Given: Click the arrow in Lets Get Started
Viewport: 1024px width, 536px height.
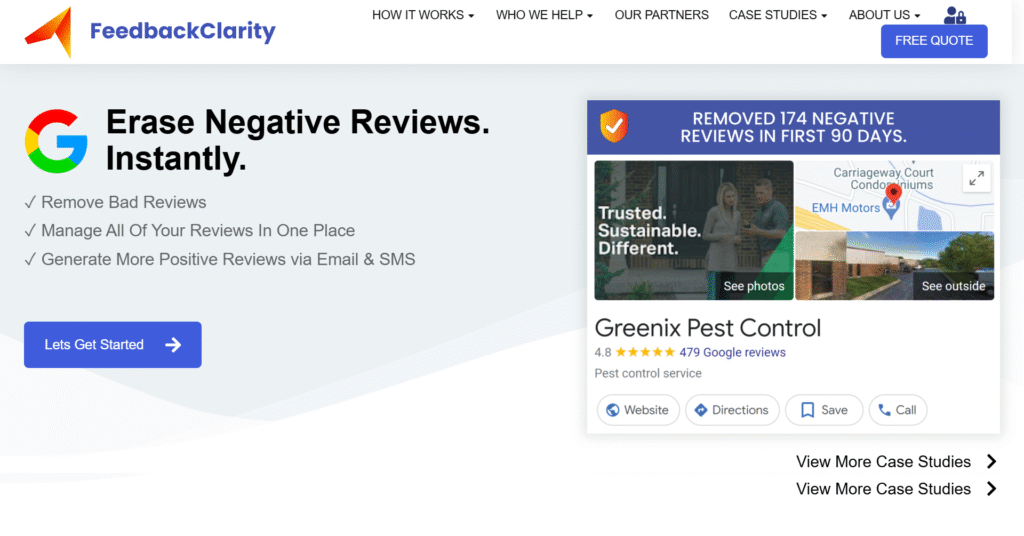Looking at the screenshot, I should pyautogui.click(x=173, y=345).
